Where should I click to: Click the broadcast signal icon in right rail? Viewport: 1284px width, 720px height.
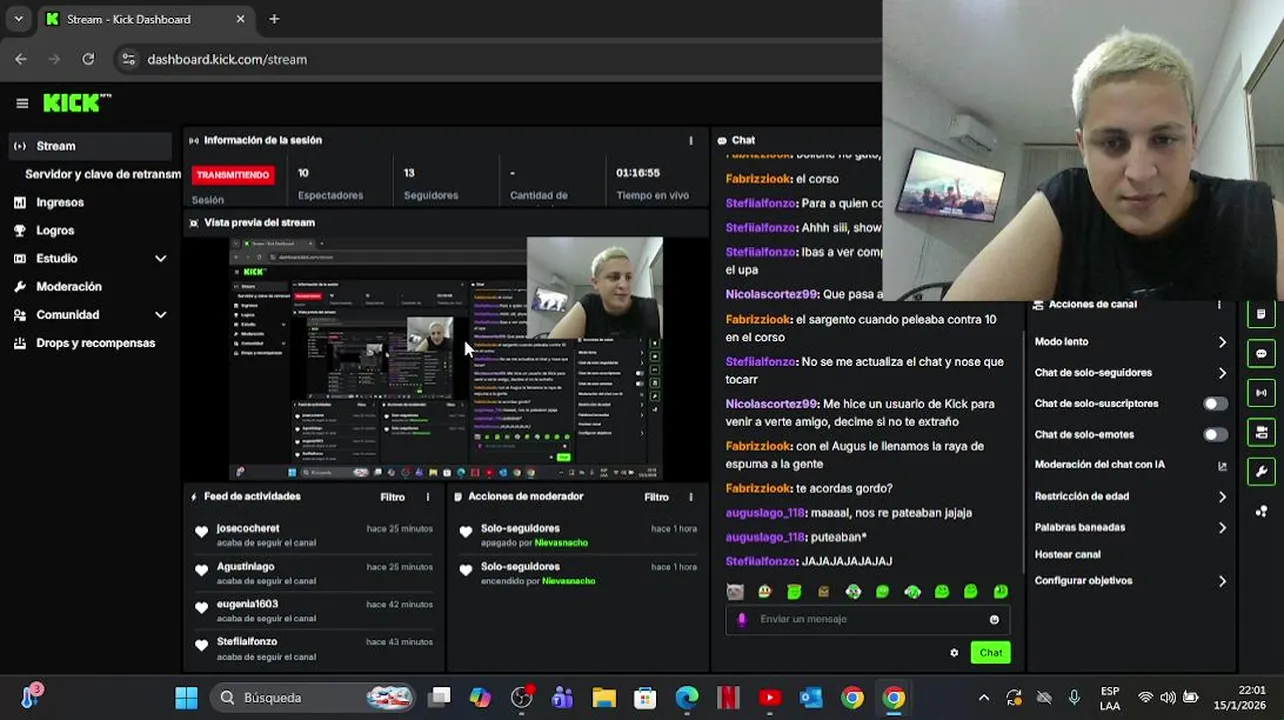tap(1261, 393)
